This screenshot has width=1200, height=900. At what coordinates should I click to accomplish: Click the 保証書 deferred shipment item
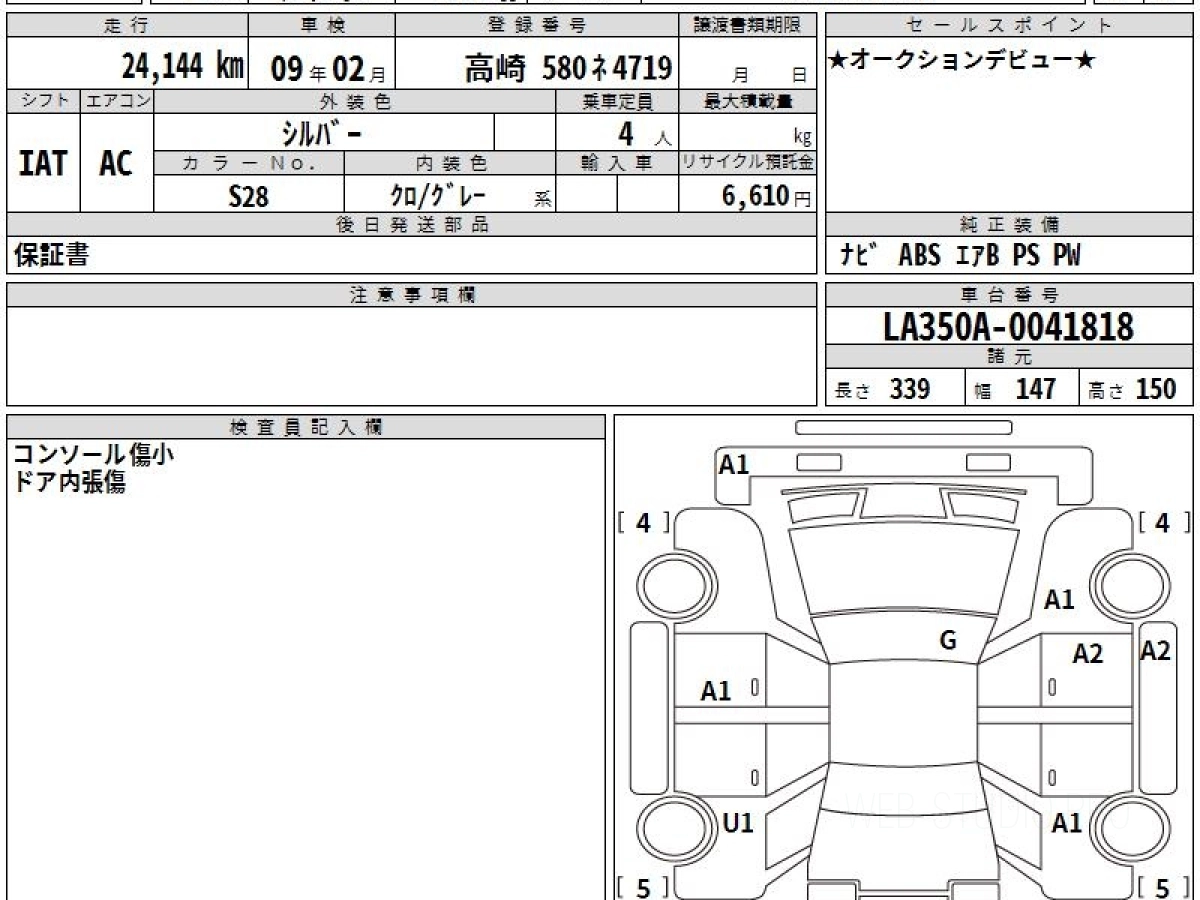click(x=51, y=256)
